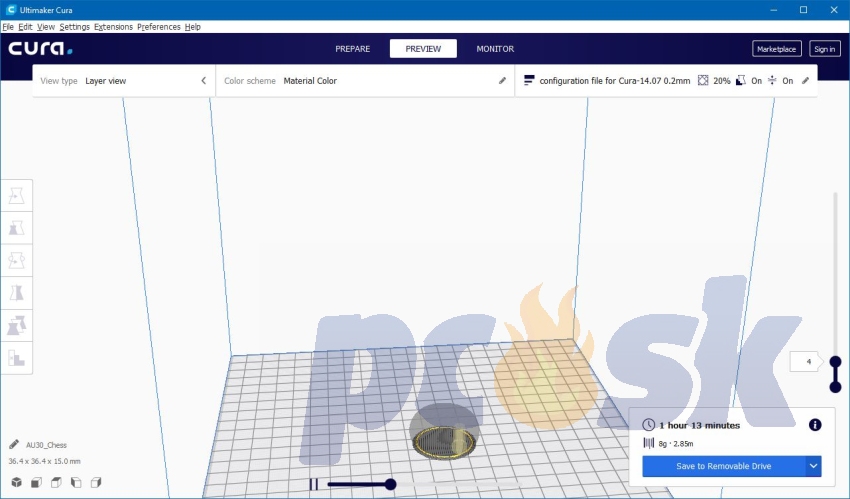Click the 36.4 x 36.4 x 15.0 mm dimensions
This screenshot has width=850, height=499.
pyautogui.click(x=44, y=461)
